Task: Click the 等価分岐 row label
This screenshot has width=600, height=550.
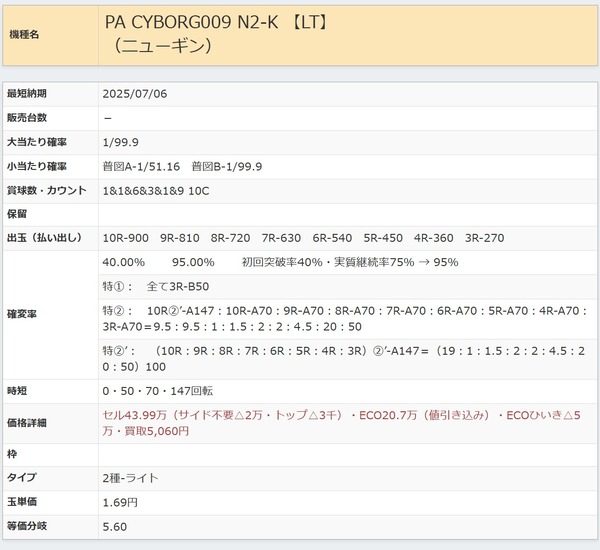Action: (27, 526)
